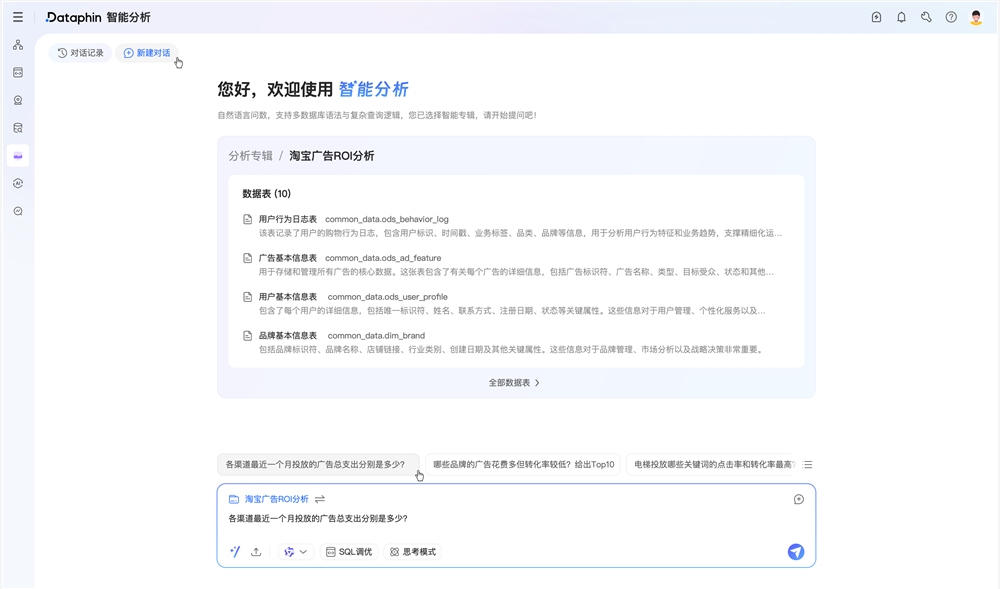Screen dimensions: 1000x589
Task: Switch album via swap arrows icon
Action: pos(320,499)
